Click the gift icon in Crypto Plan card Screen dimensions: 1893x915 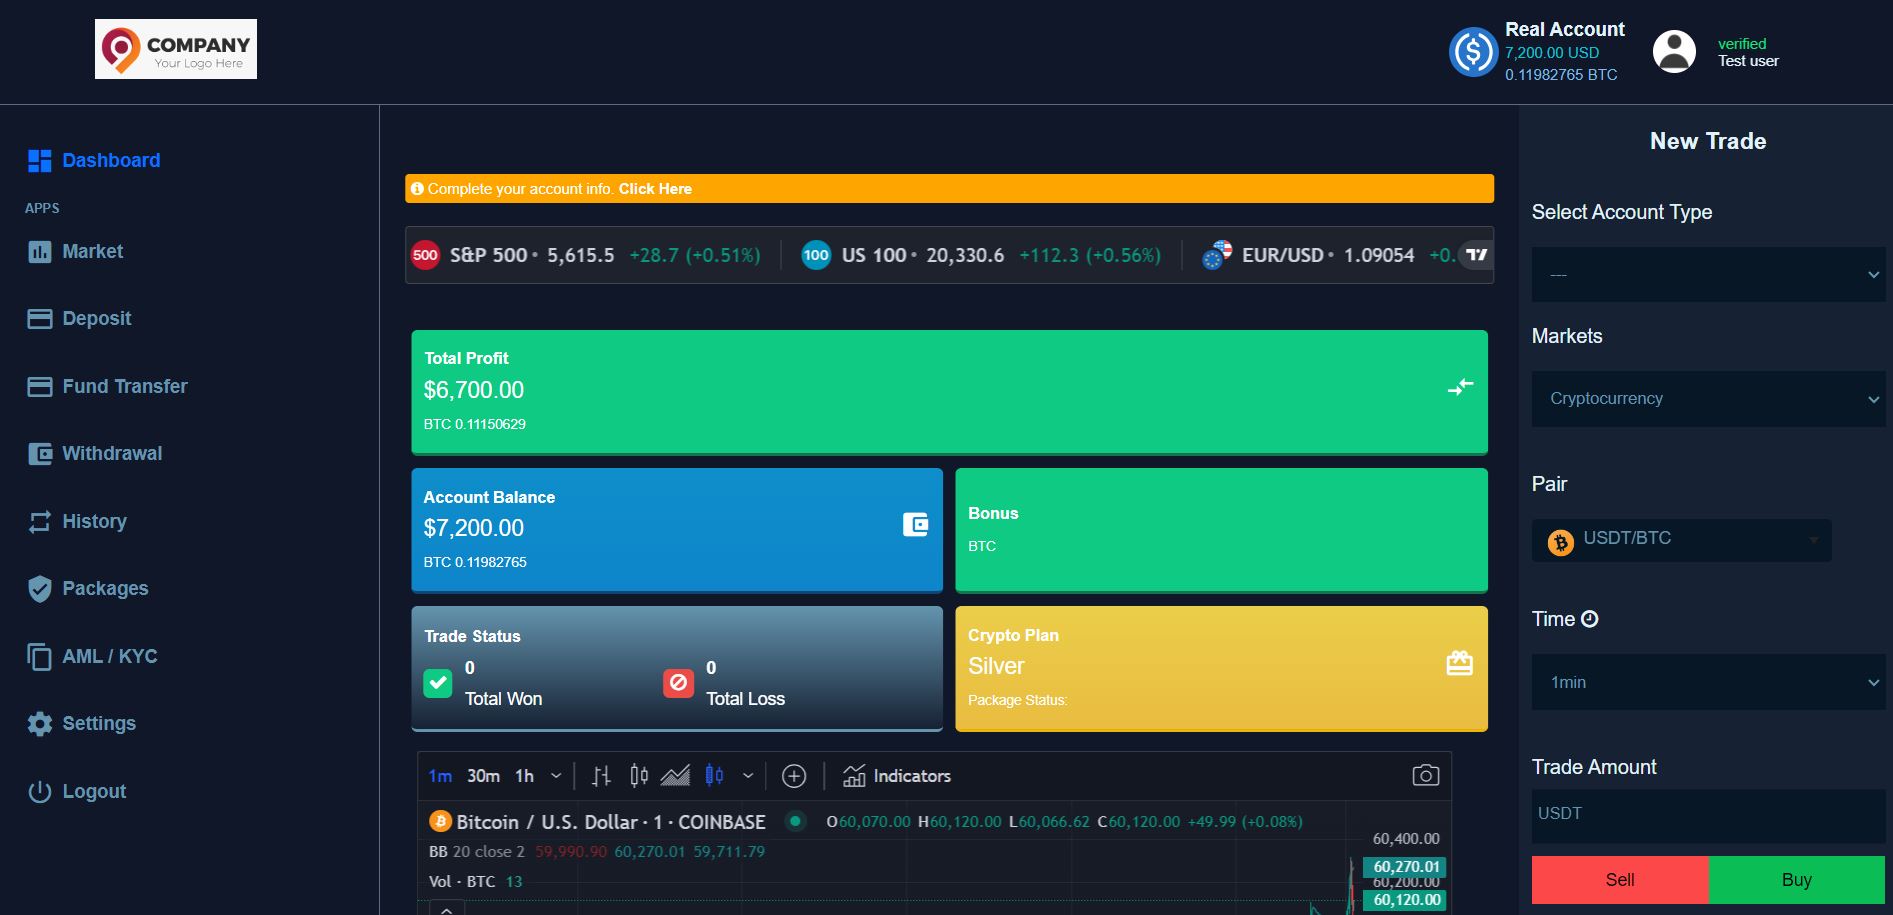click(x=1459, y=664)
